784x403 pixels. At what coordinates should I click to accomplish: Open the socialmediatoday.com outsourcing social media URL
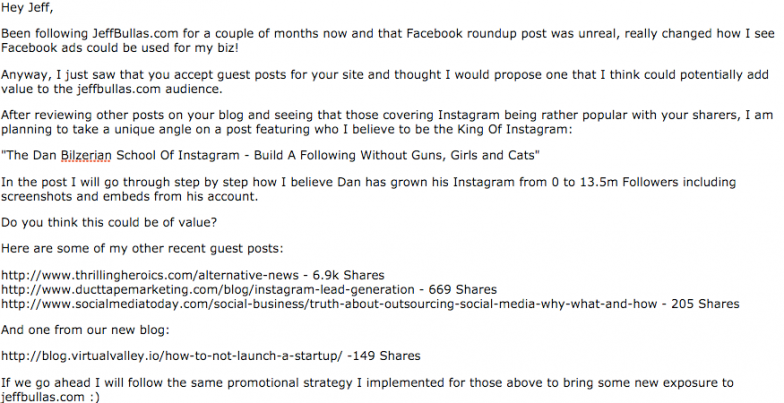click(x=329, y=304)
